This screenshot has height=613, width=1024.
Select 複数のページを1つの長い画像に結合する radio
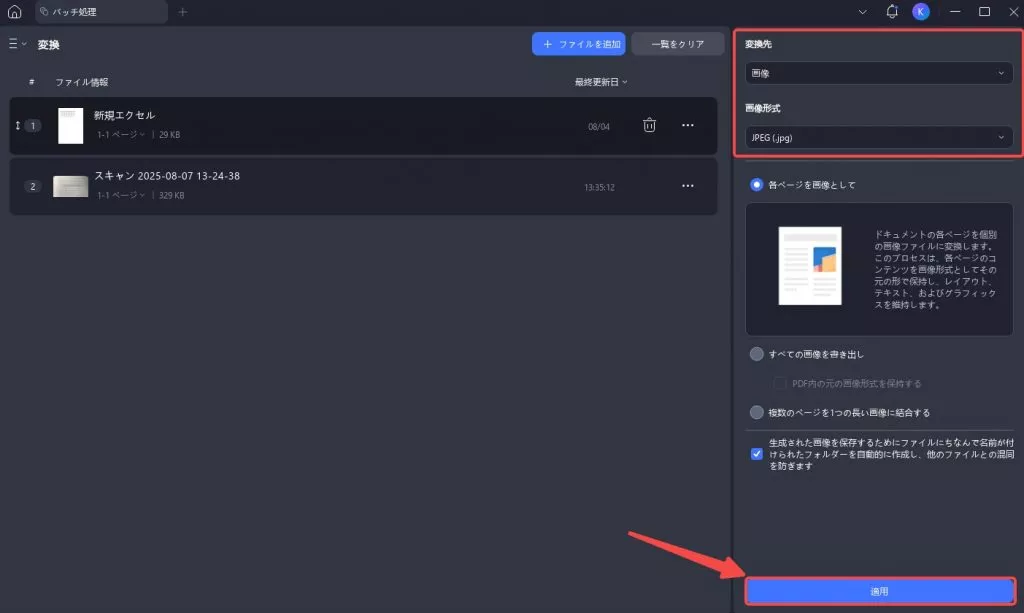[756, 412]
